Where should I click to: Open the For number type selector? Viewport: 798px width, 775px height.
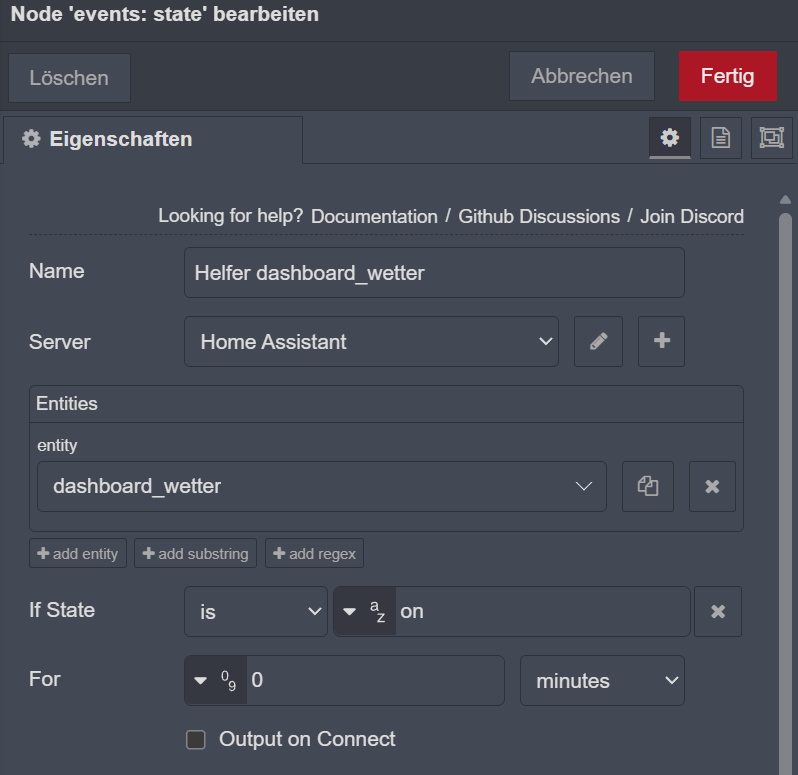point(216,681)
